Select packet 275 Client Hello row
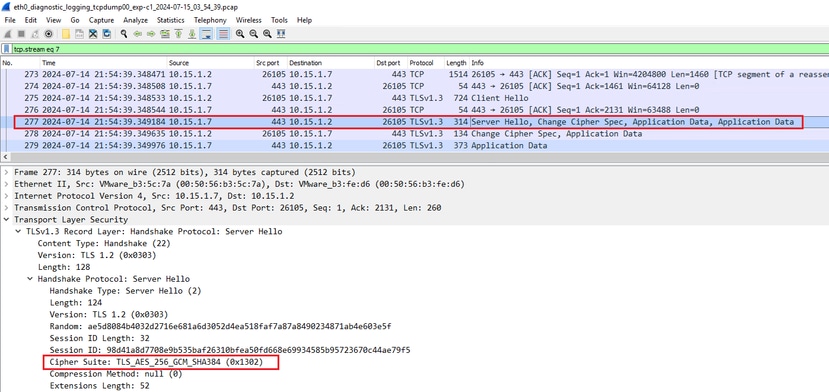 click(x=414, y=98)
